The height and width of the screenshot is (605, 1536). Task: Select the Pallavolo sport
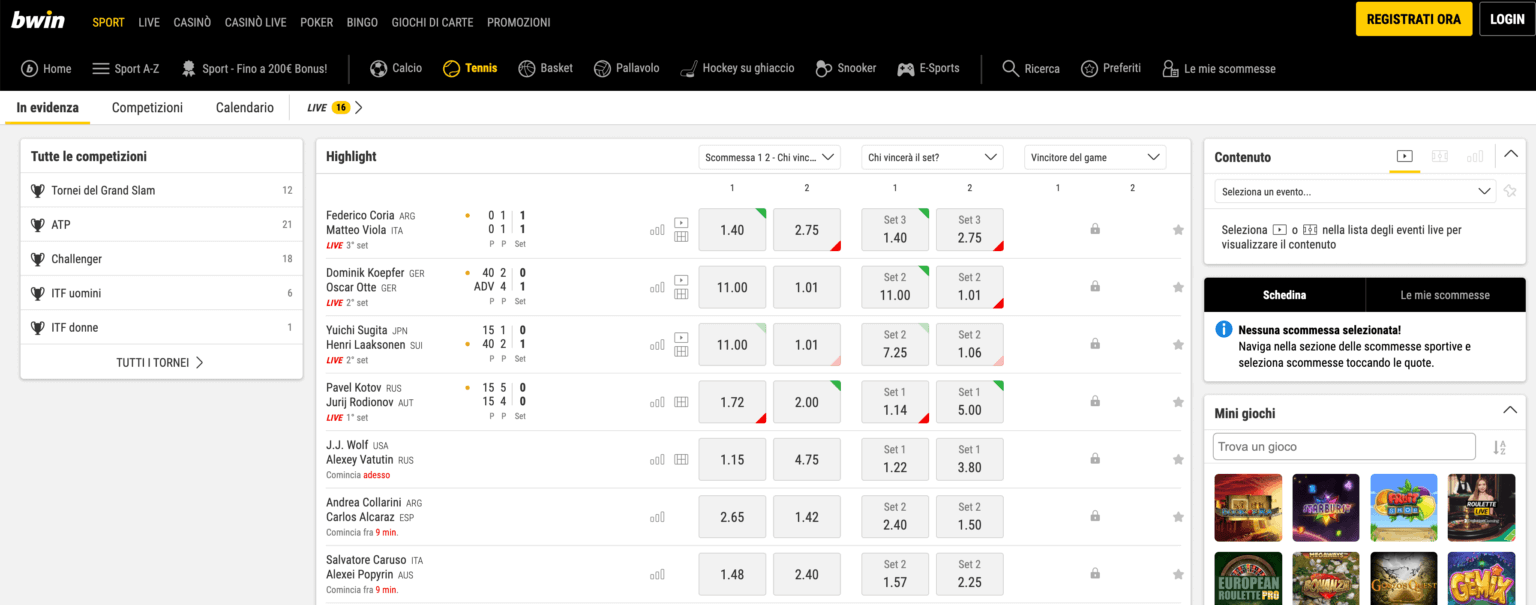(627, 69)
